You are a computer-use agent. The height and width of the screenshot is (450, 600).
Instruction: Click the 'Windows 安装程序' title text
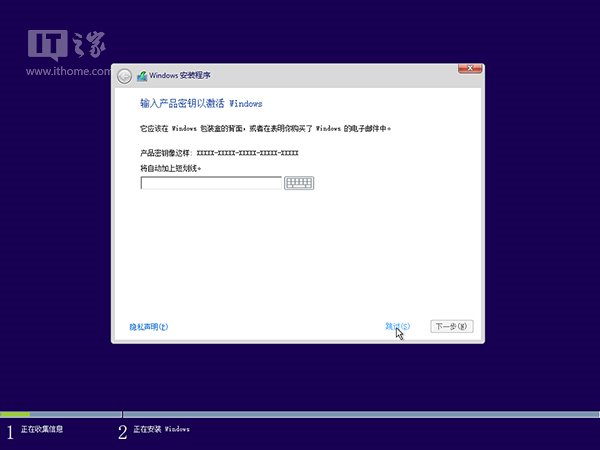180,76
